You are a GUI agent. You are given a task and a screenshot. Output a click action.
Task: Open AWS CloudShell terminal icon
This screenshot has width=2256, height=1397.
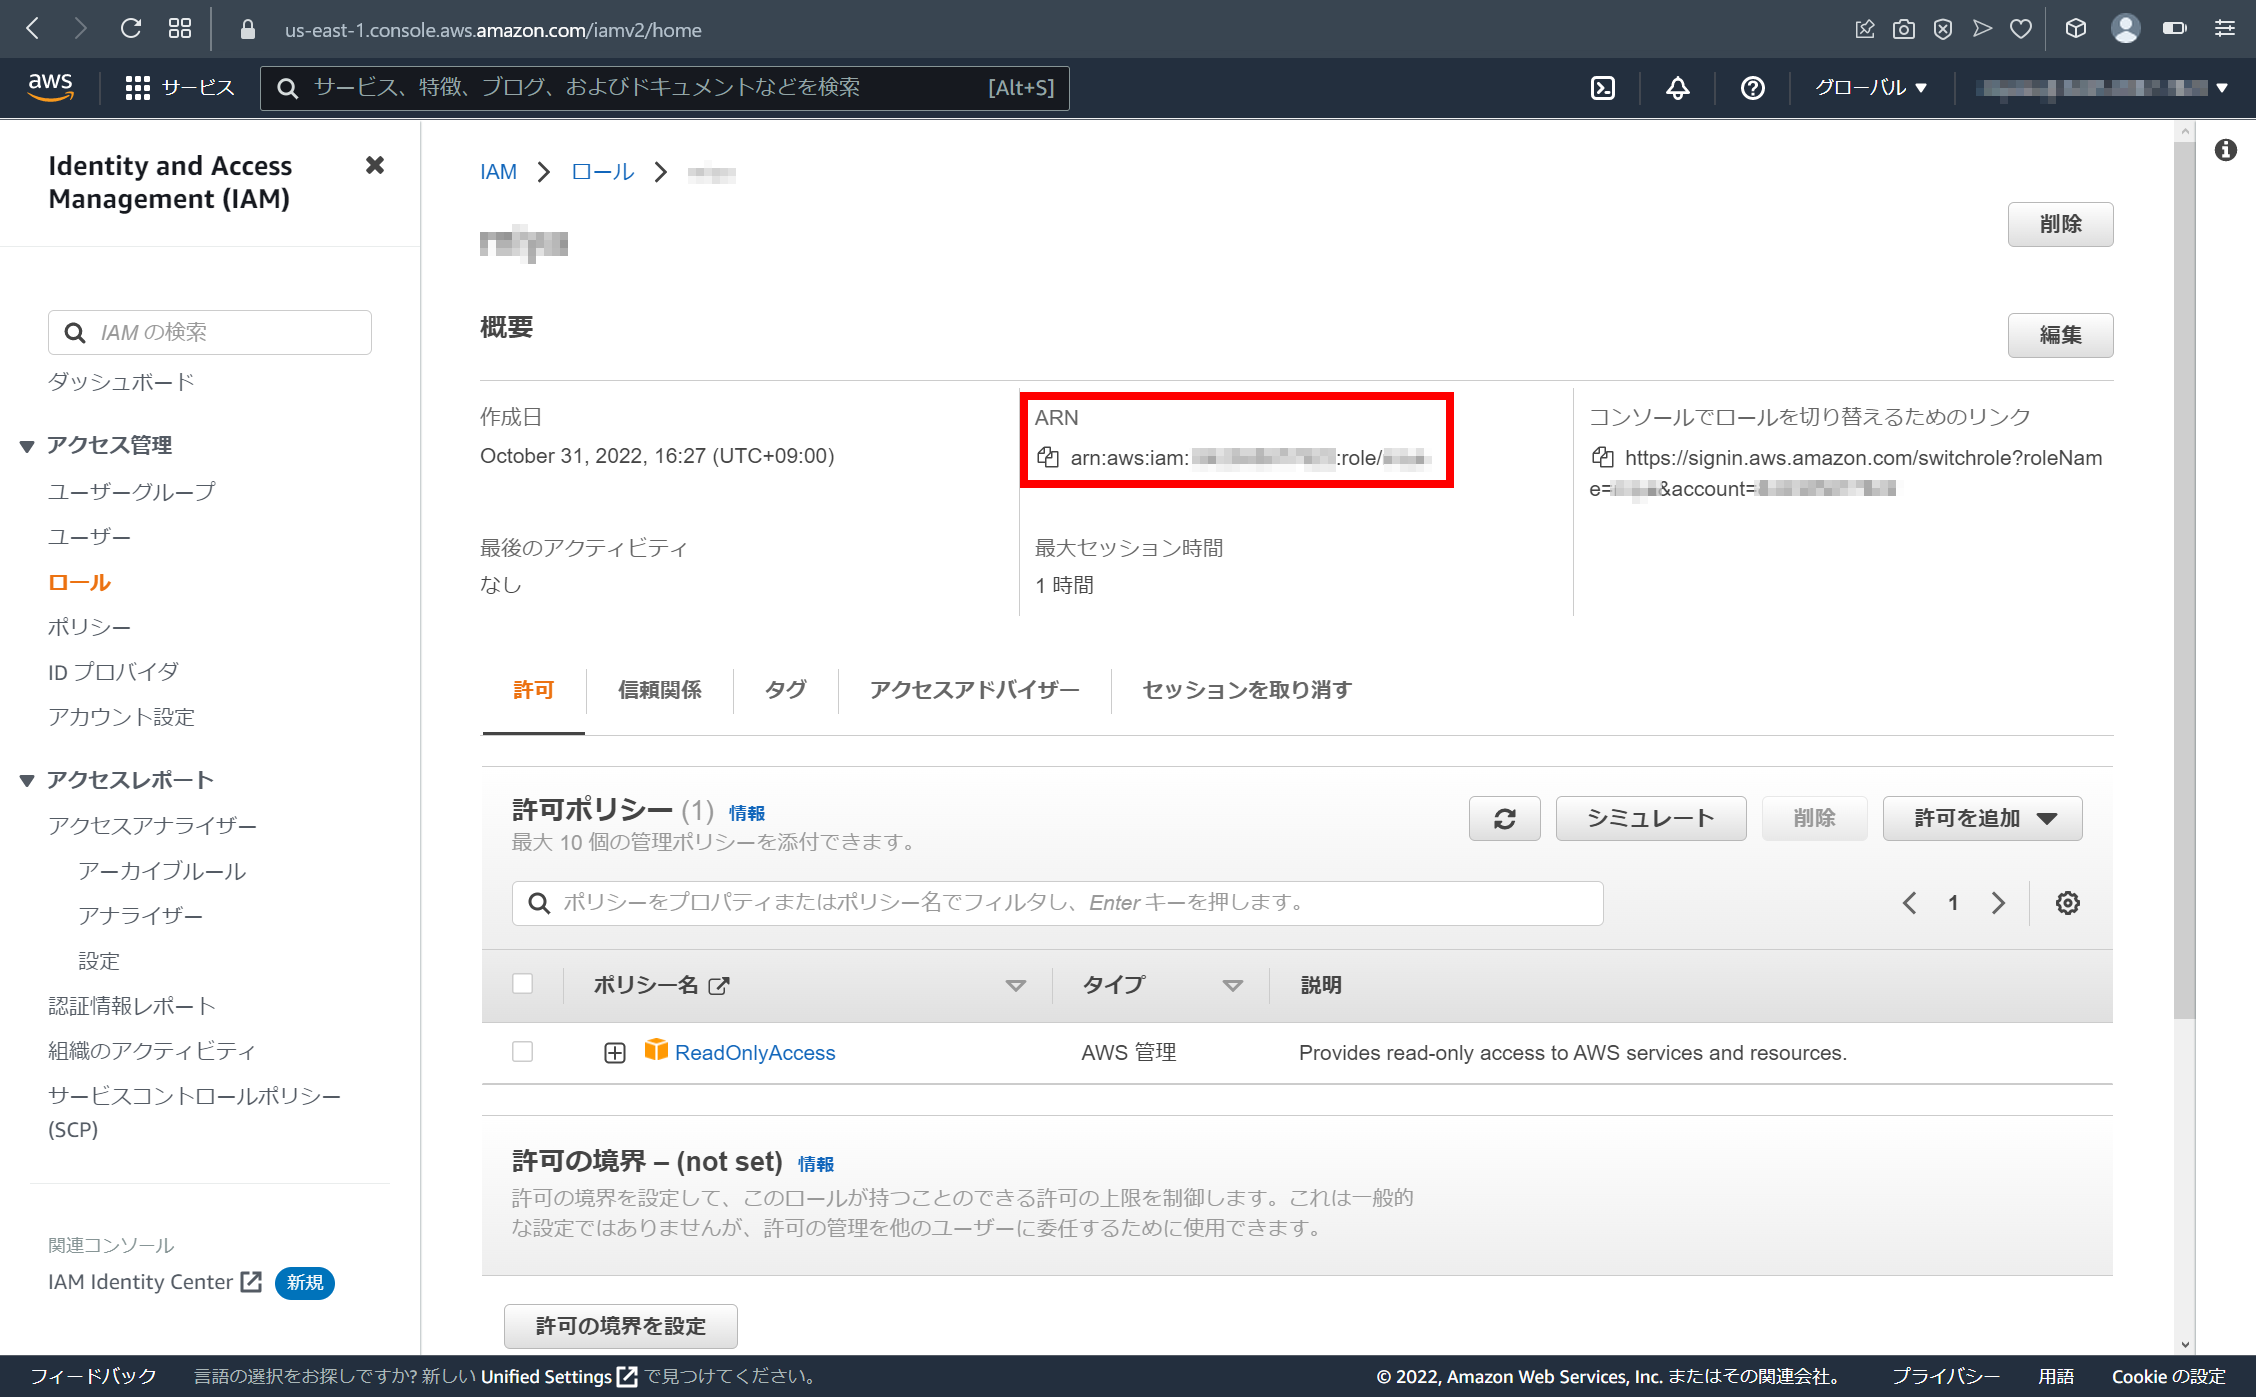pos(1603,88)
